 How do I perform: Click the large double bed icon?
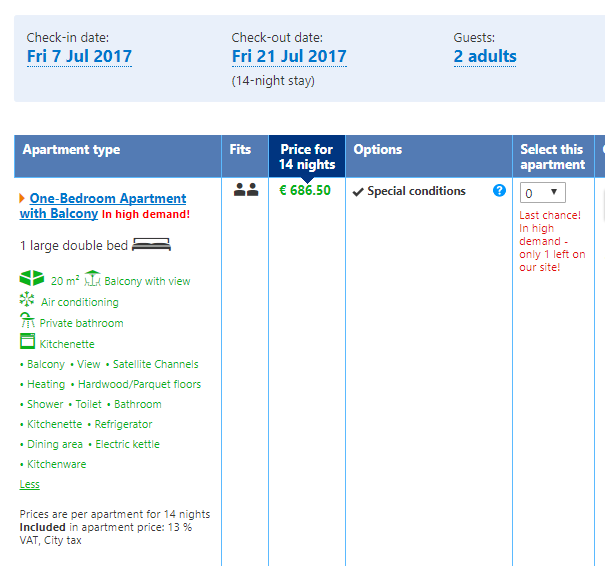(152, 245)
